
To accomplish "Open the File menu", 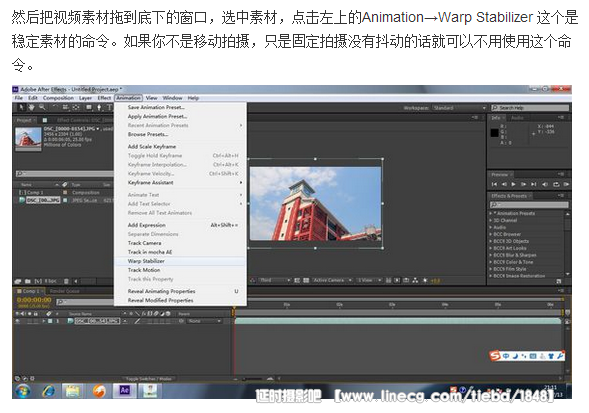I will point(18,98).
